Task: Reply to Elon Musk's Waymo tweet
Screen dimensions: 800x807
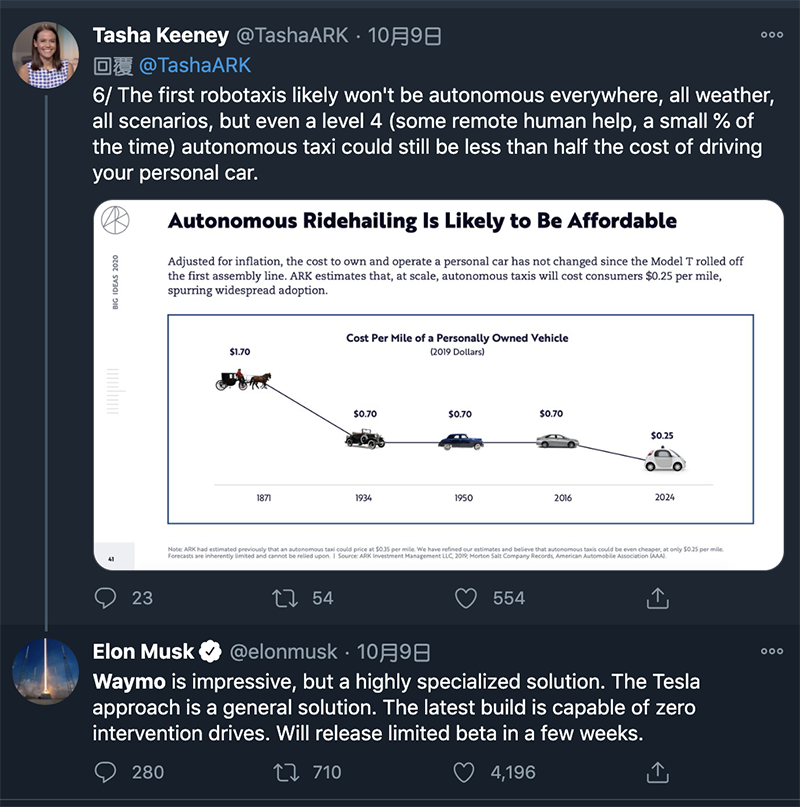Action: [x=106, y=772]
